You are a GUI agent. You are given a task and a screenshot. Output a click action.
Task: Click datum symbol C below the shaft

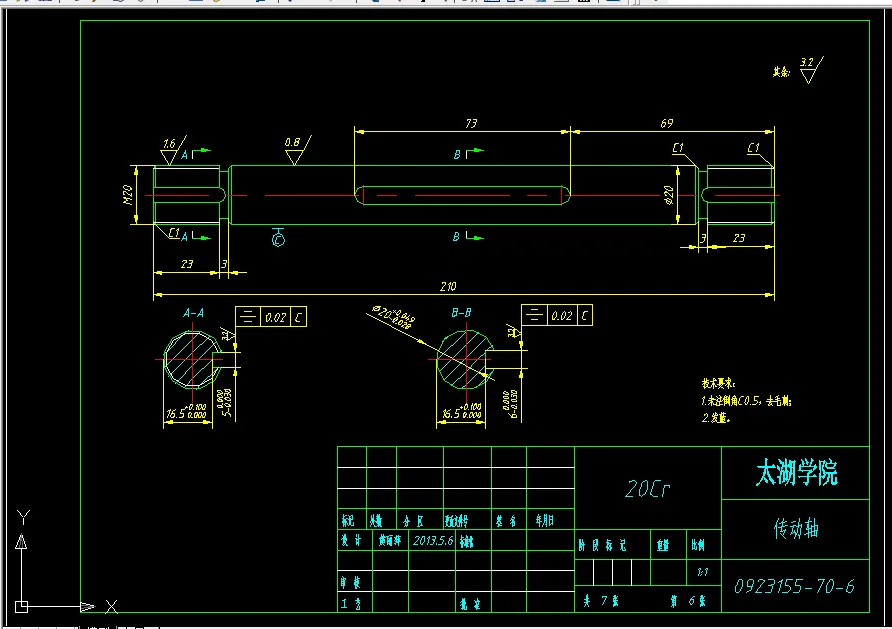point(278,237)
